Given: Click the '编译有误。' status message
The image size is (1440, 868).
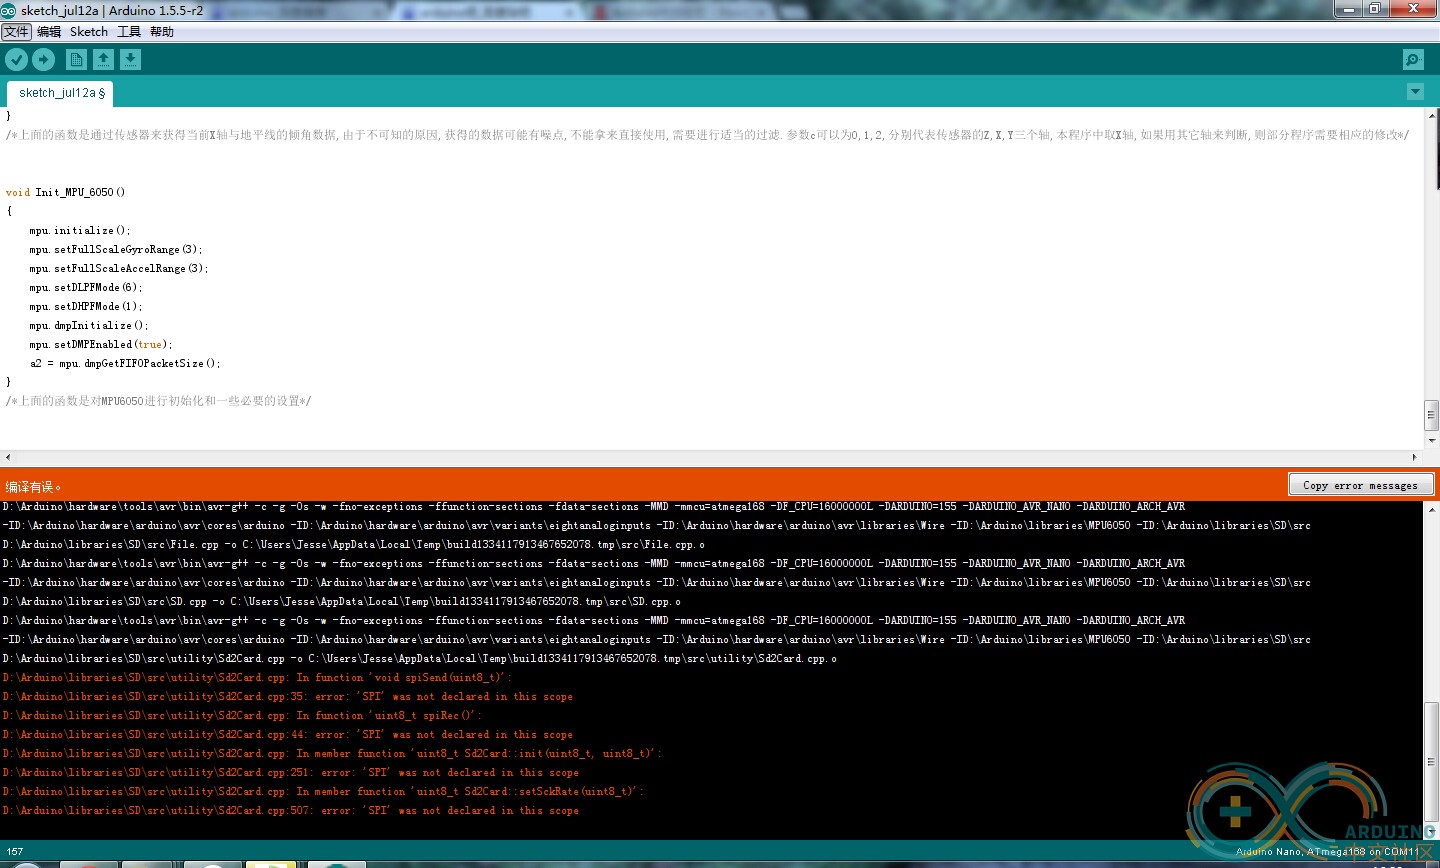Looking at the screenshot, I should click(x=34, y=487).
